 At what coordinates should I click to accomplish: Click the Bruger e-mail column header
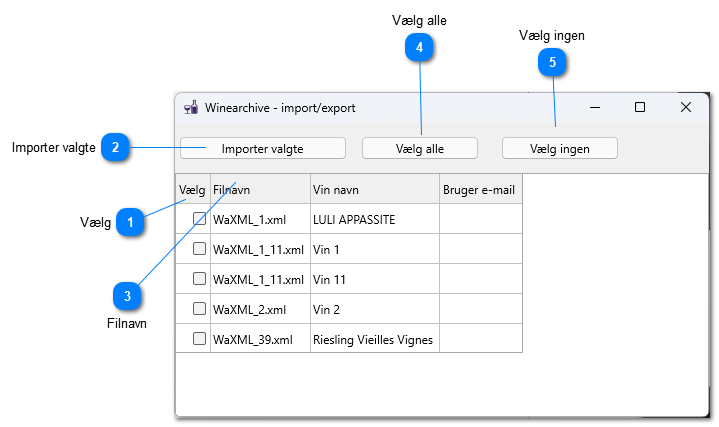pyautogui.click(x=481, y=189)
